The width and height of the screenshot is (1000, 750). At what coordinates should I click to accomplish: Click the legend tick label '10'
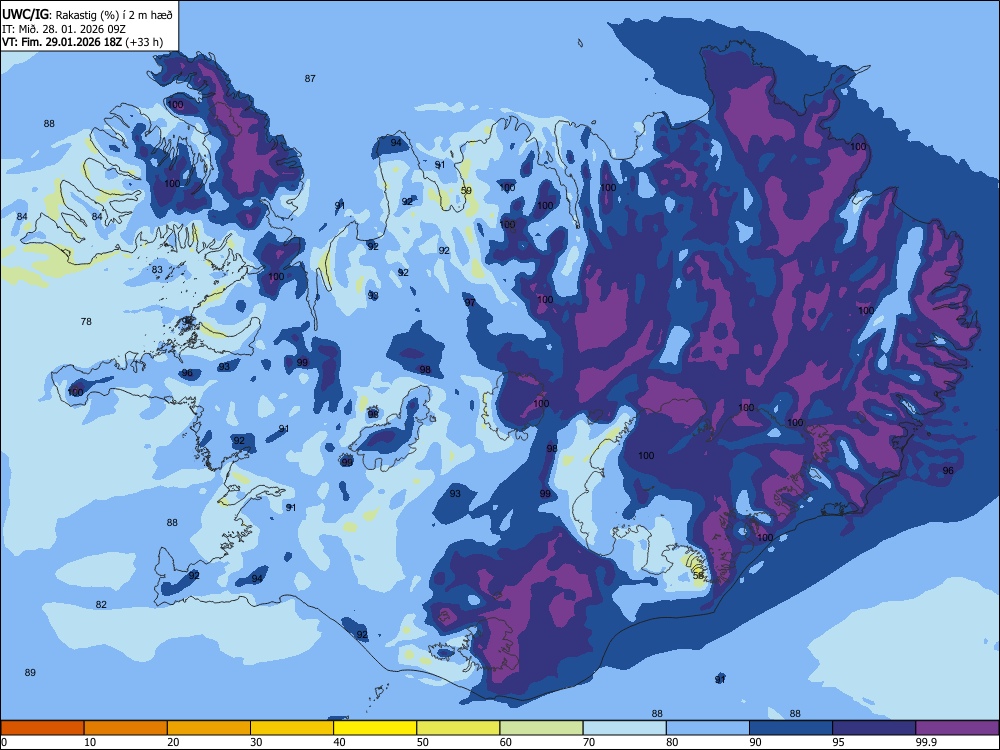pyautogui.click(x=90, y=742)
